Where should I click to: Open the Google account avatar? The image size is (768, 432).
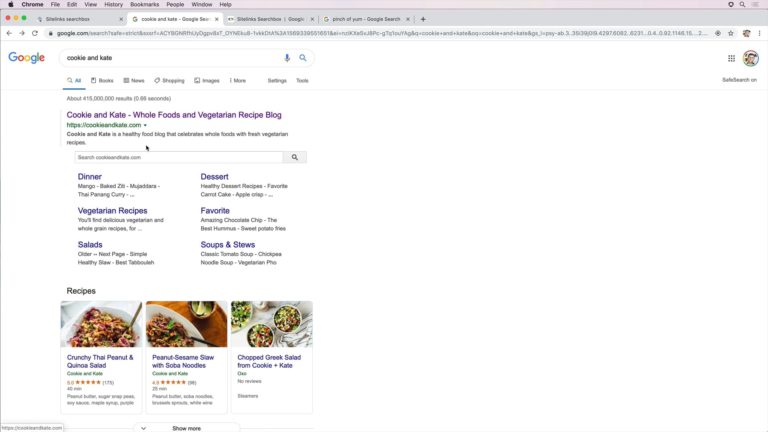tap(750, 58)
